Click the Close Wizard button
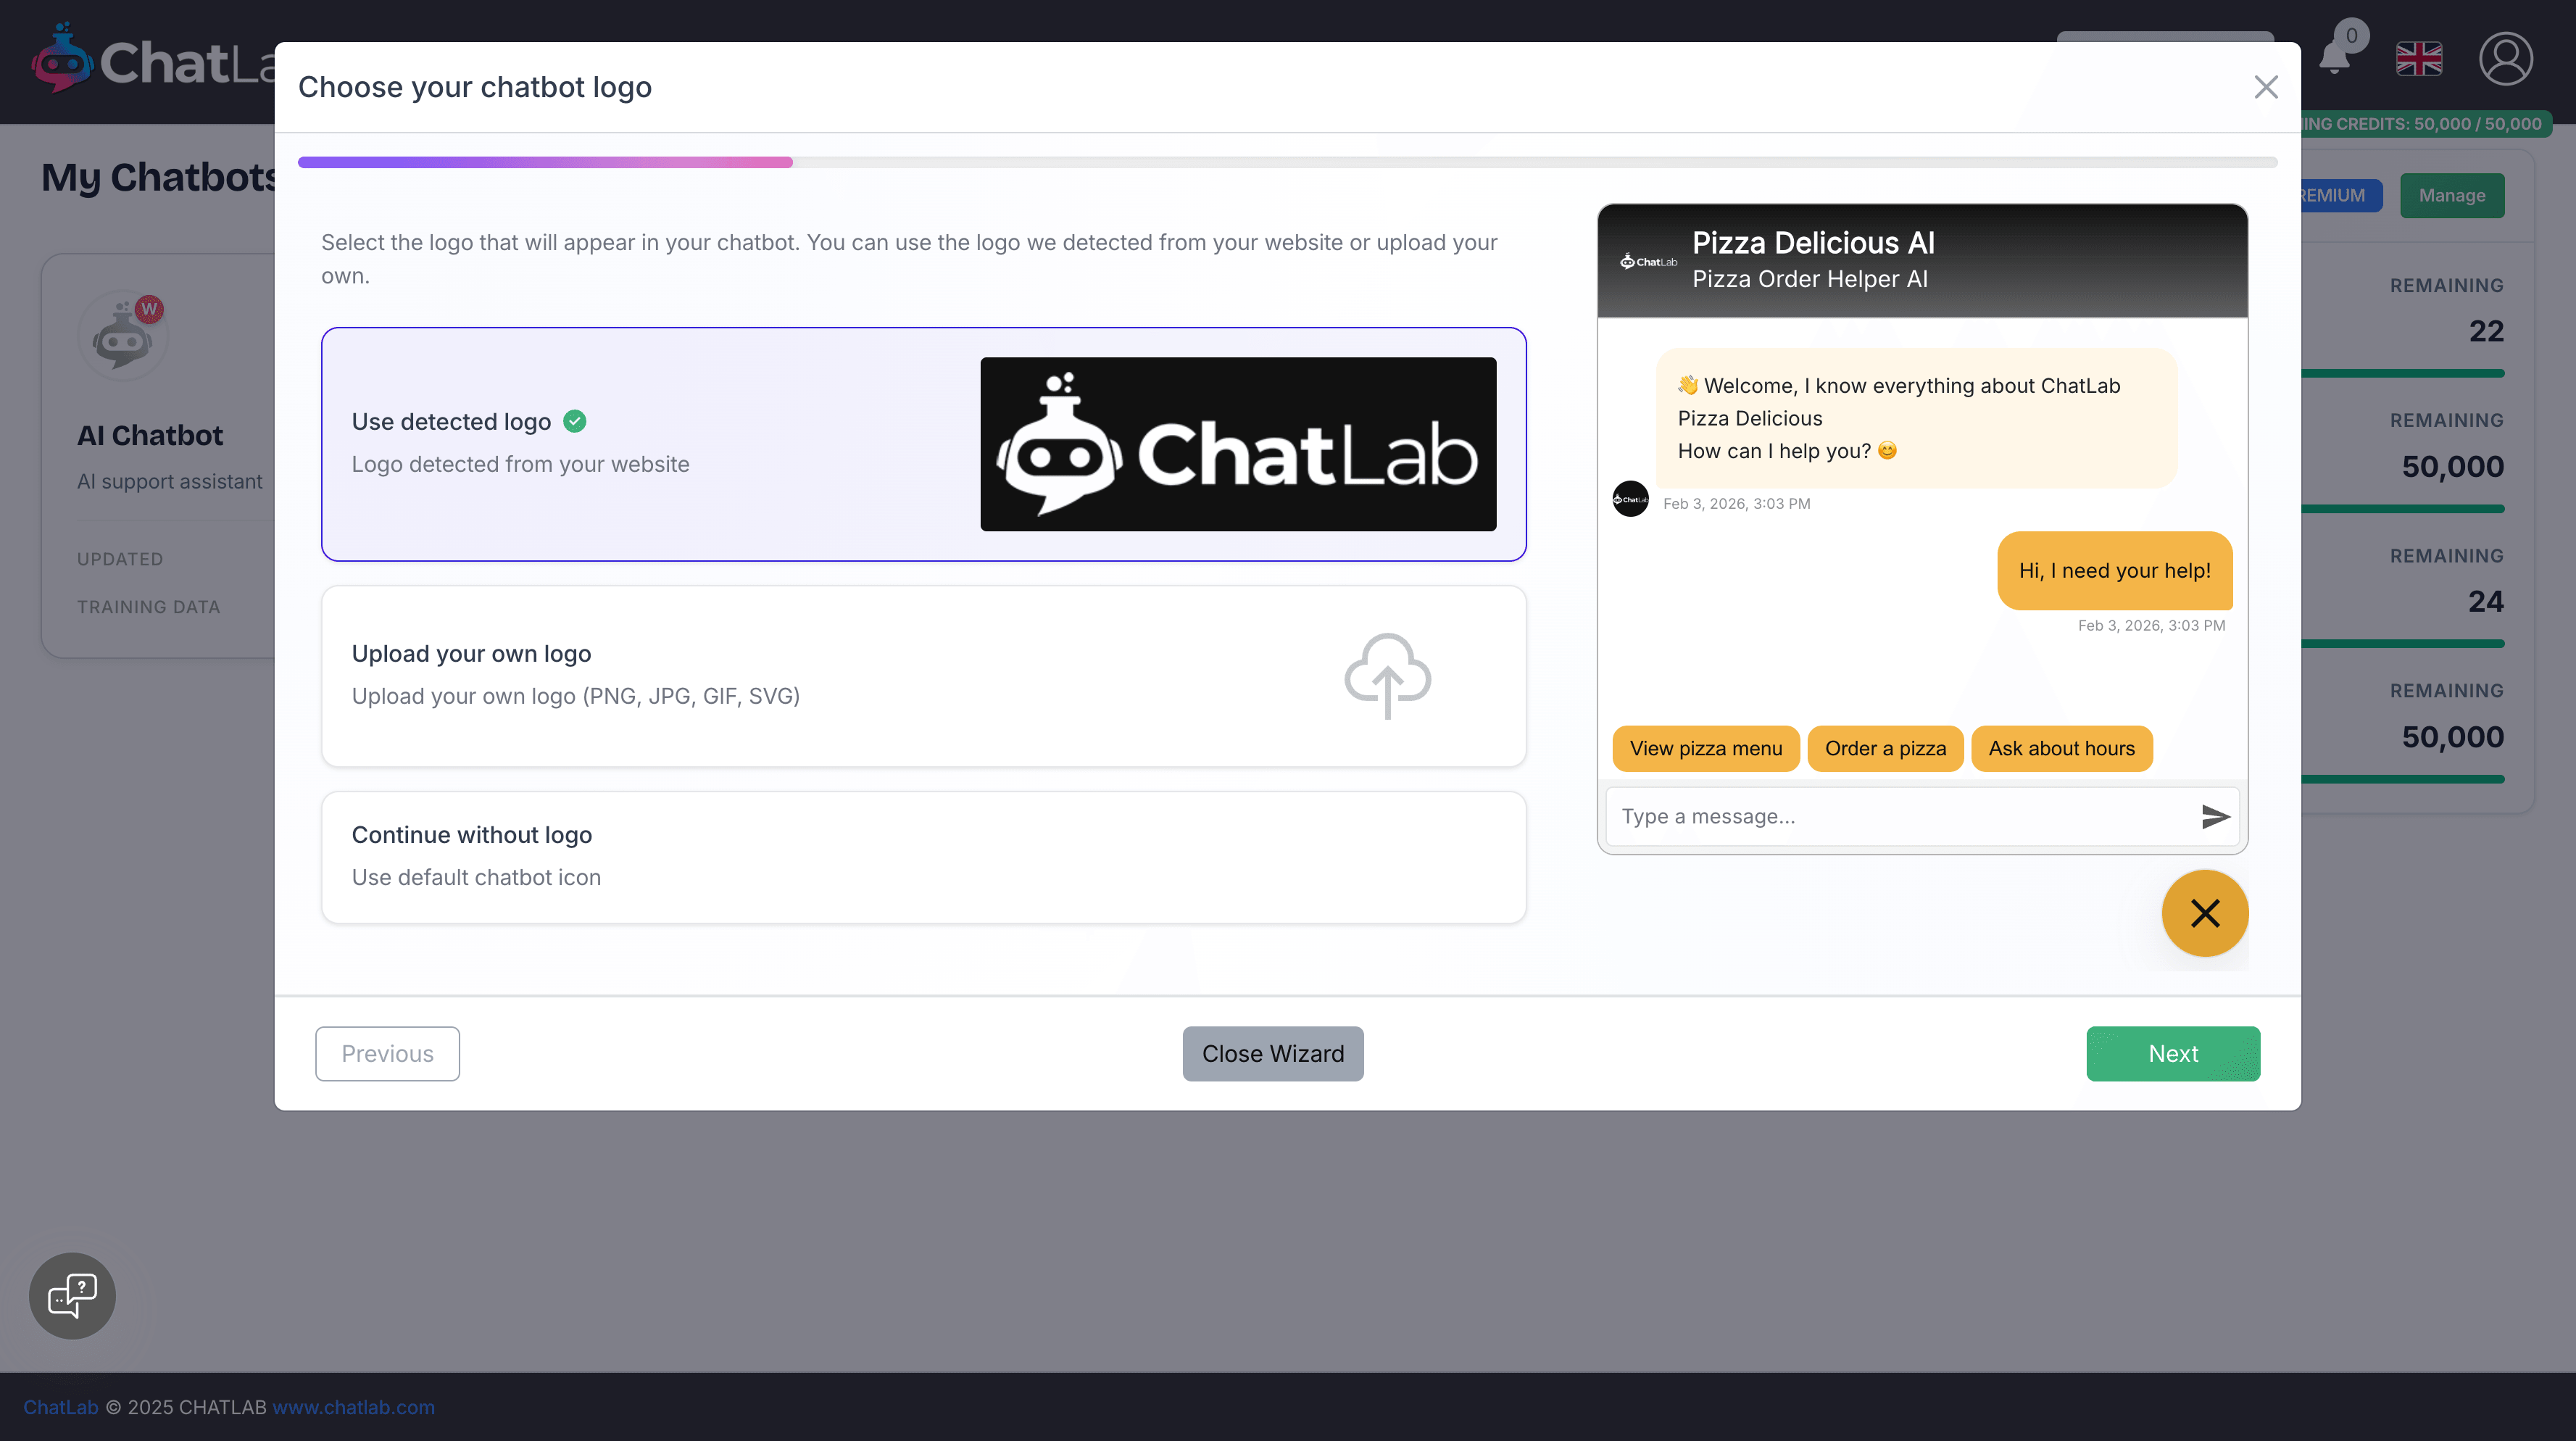Viewport: 2576px width, 1441px height. (1272, 1054)
